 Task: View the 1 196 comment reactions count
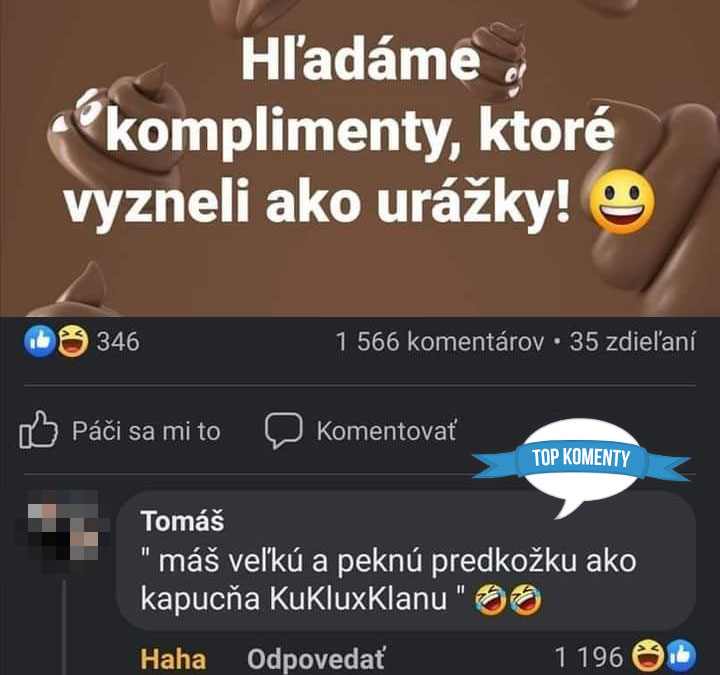click(x=589, y=657)
